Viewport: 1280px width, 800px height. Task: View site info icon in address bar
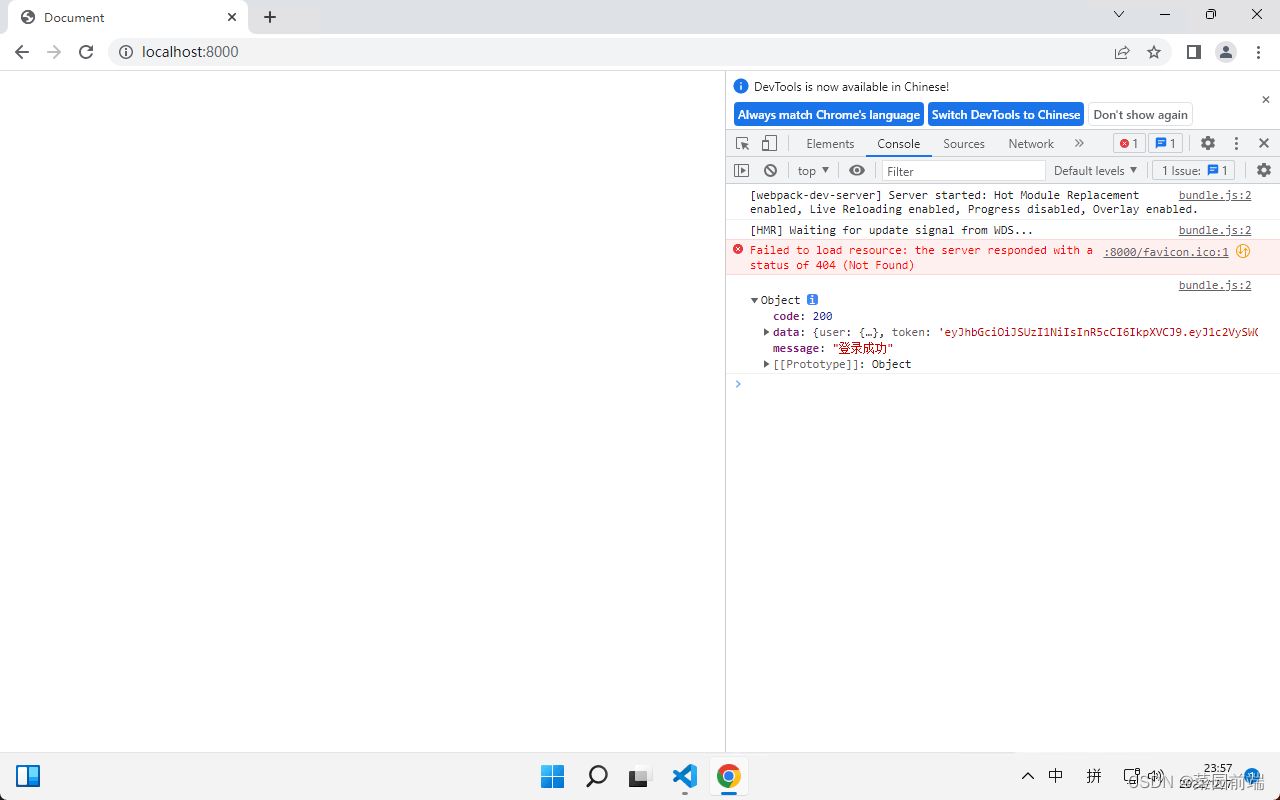point(126,52)
